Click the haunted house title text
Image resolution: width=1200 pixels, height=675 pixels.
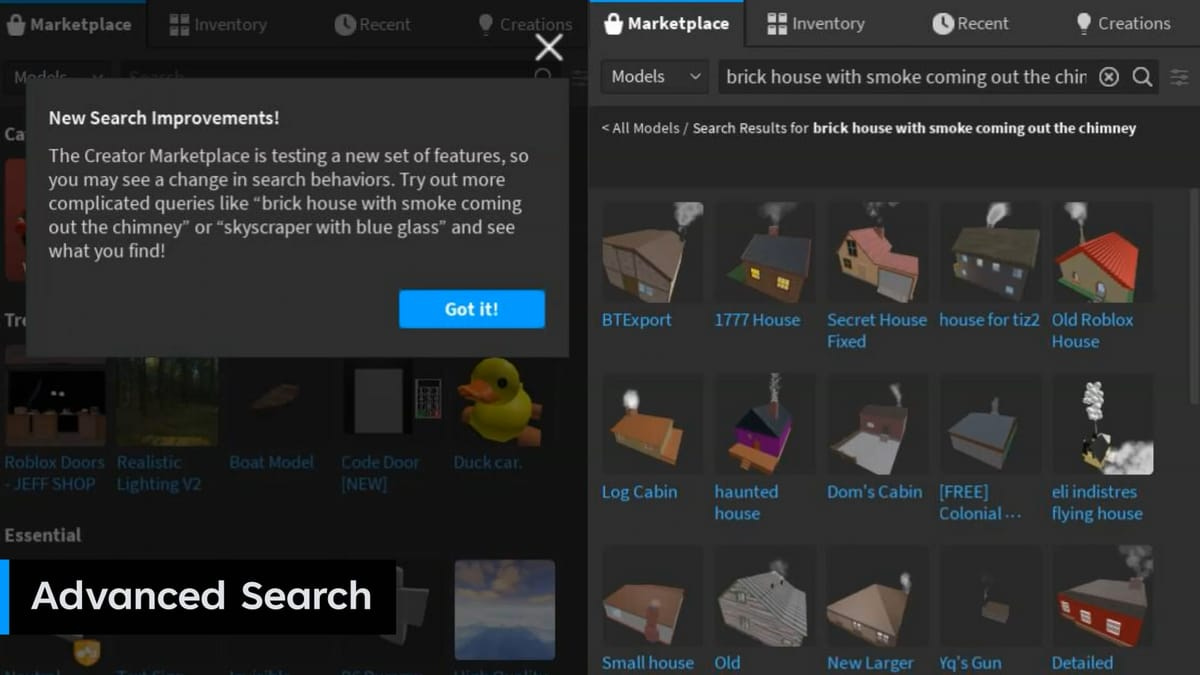point(746,502)
